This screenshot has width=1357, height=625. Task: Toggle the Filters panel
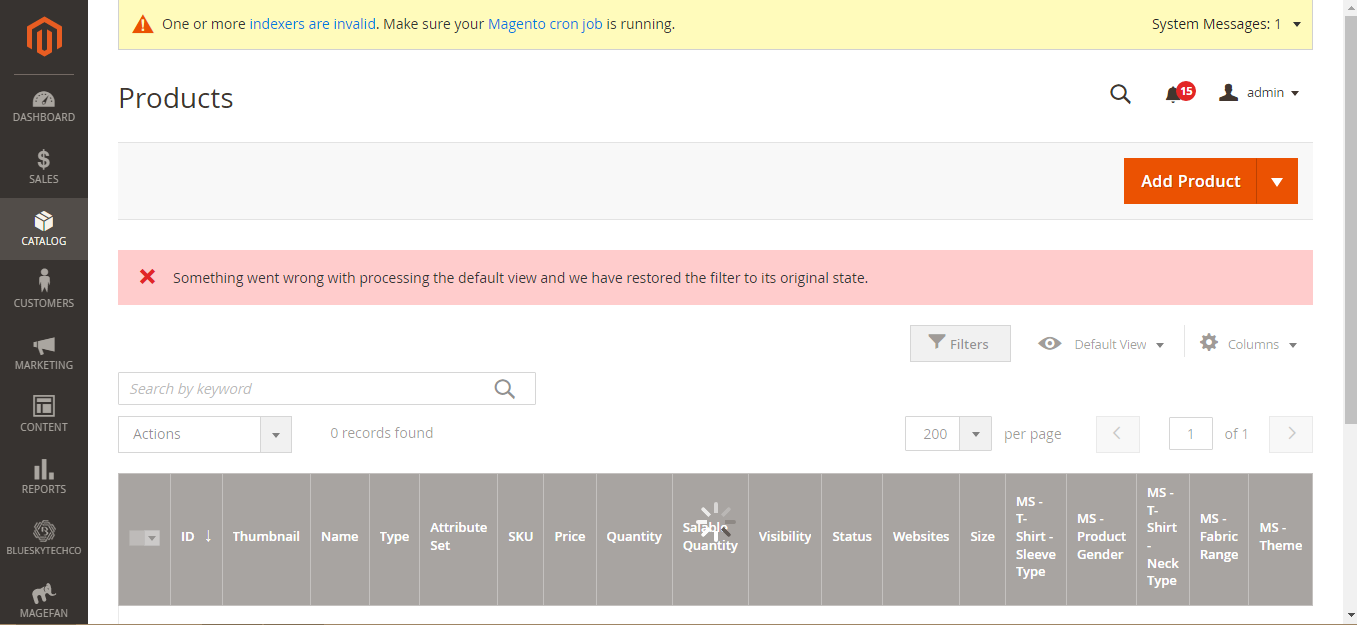click(x=959, y=343)
